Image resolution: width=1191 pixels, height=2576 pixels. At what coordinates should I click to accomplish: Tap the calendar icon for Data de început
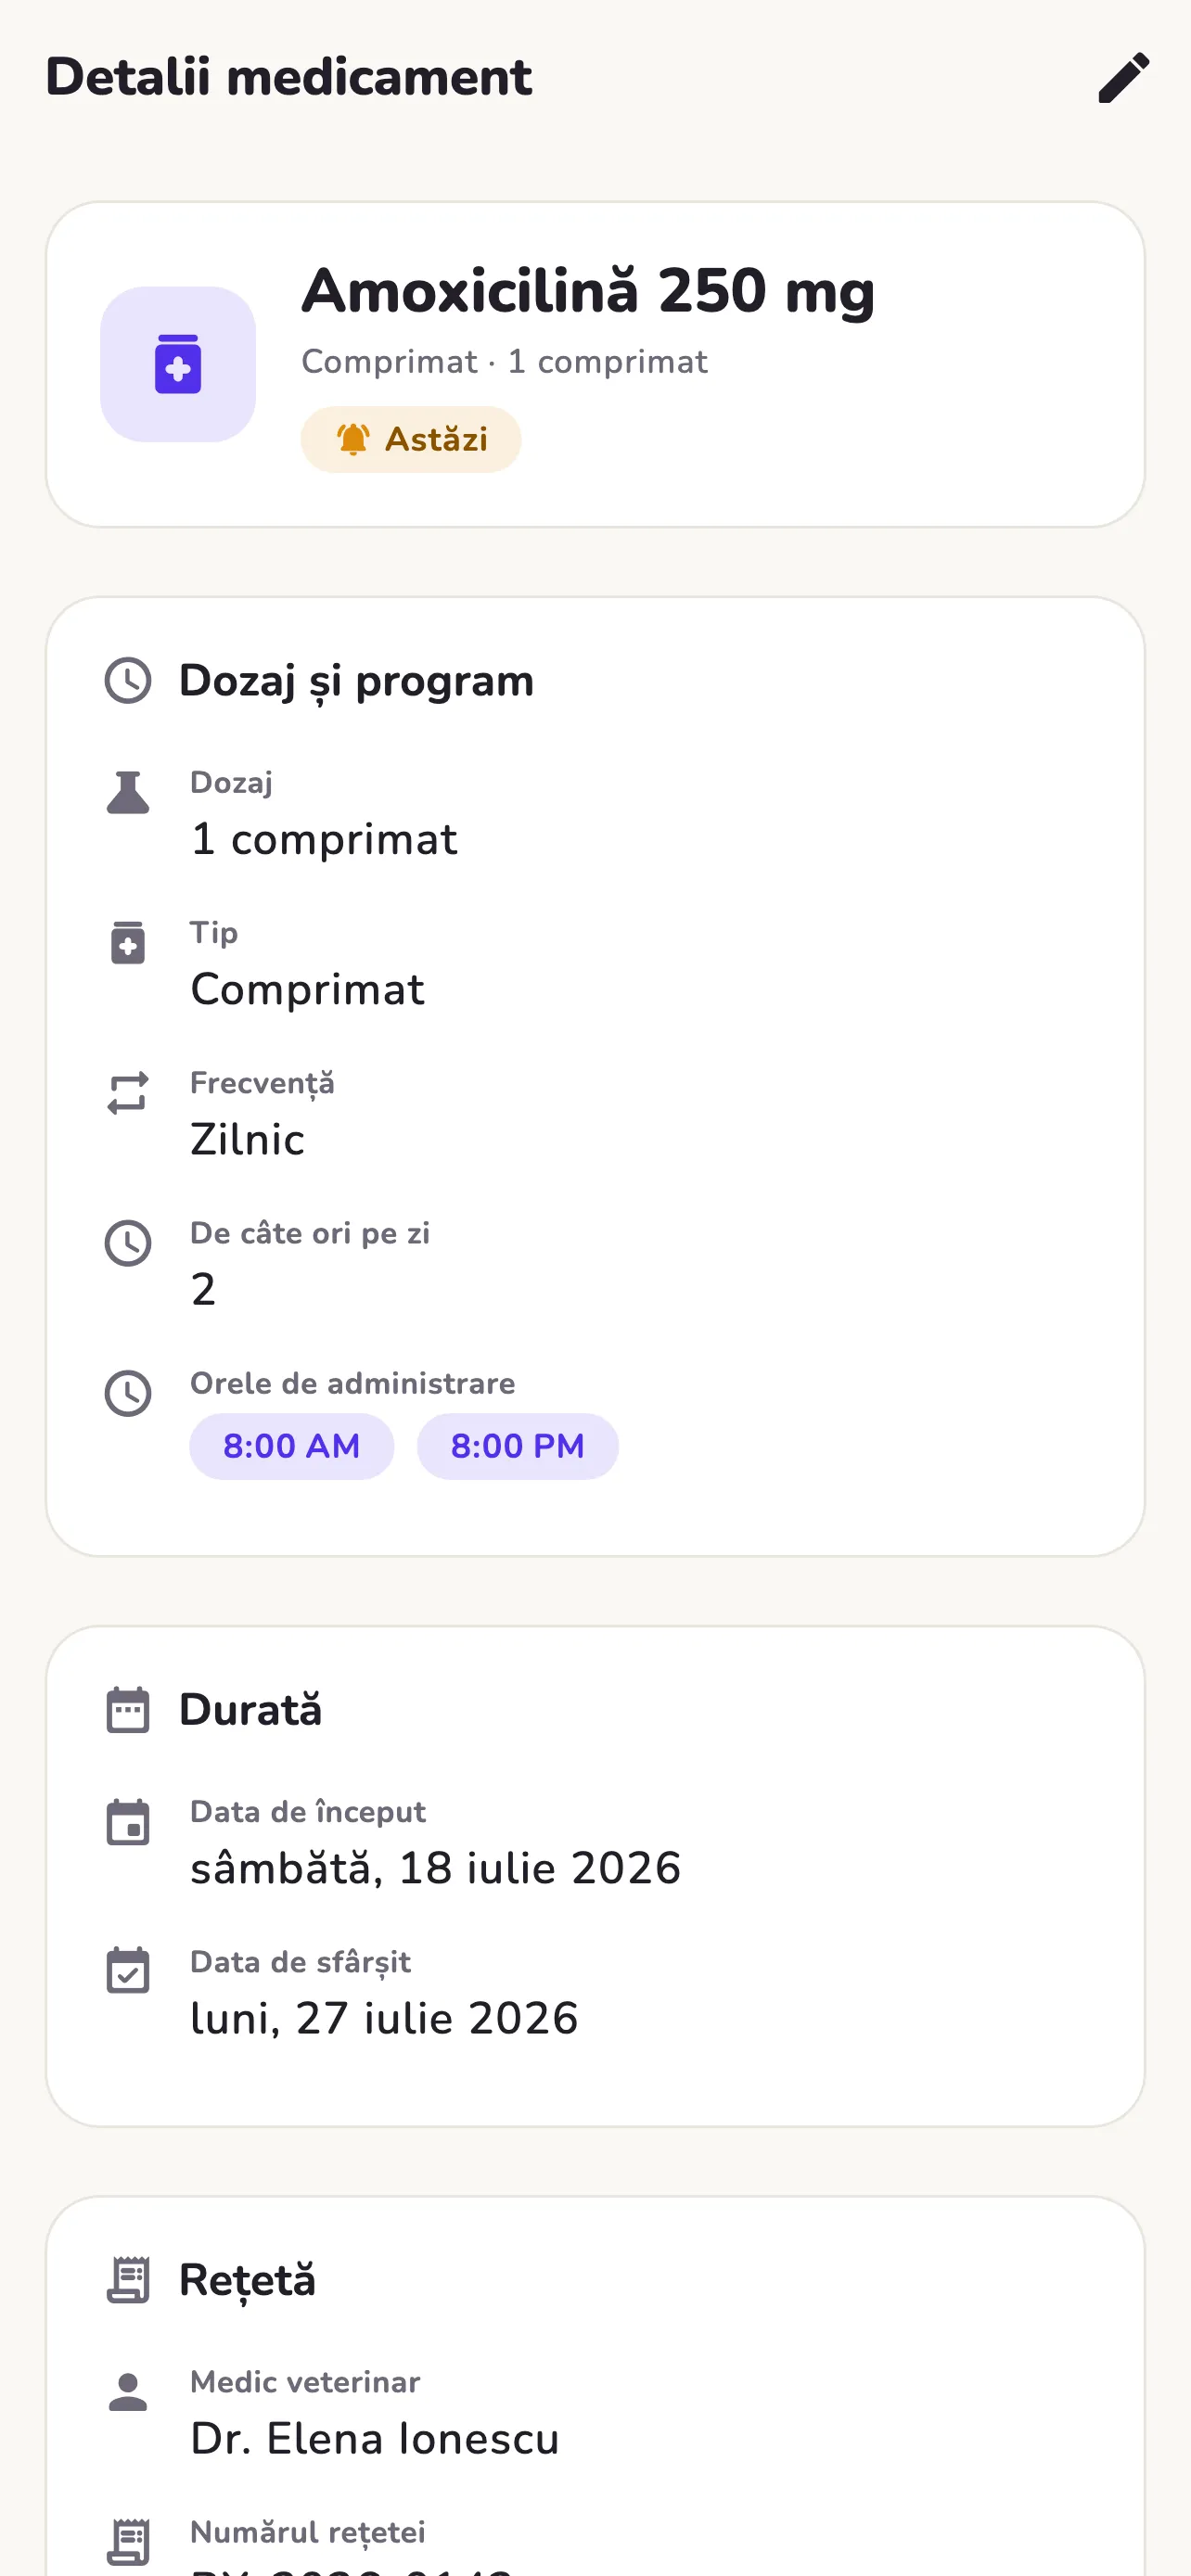pos(128,1822)
